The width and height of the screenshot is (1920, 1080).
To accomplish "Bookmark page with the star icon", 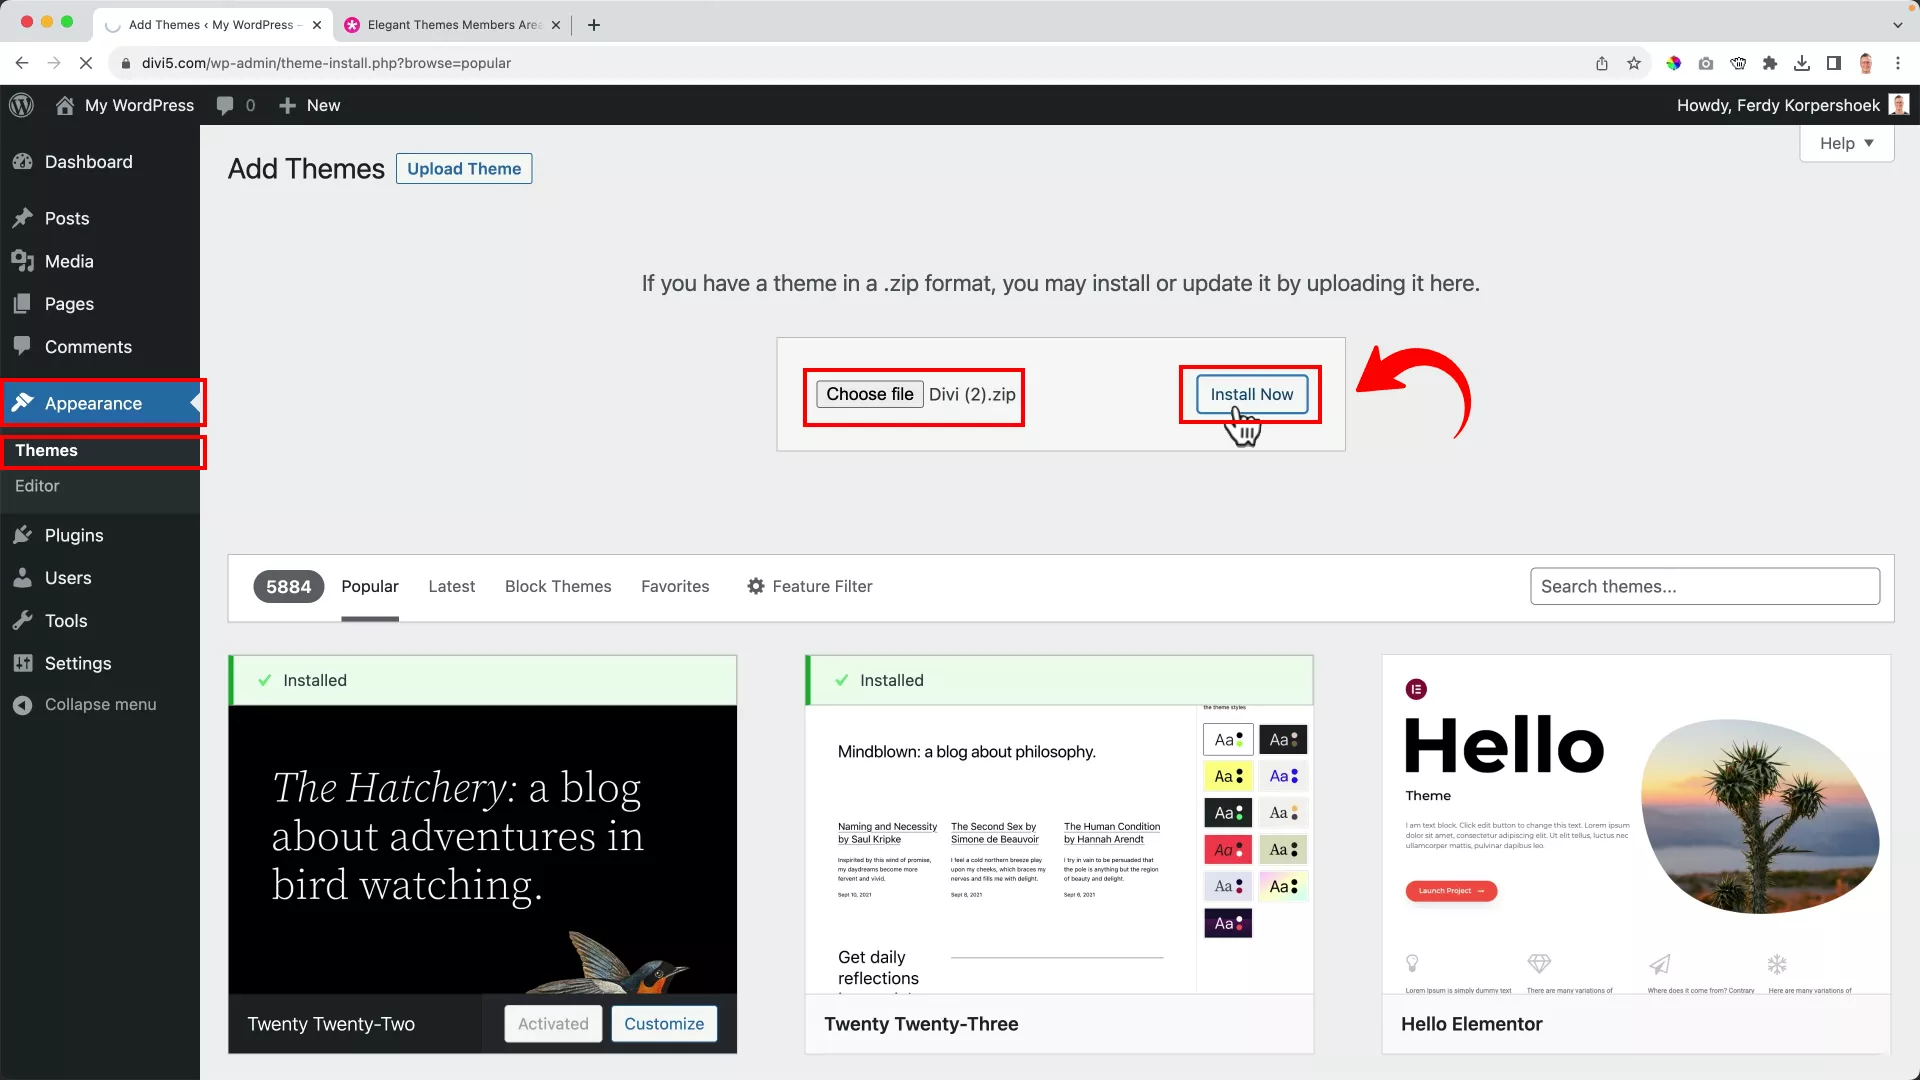I will click(x=1634, y=63).
